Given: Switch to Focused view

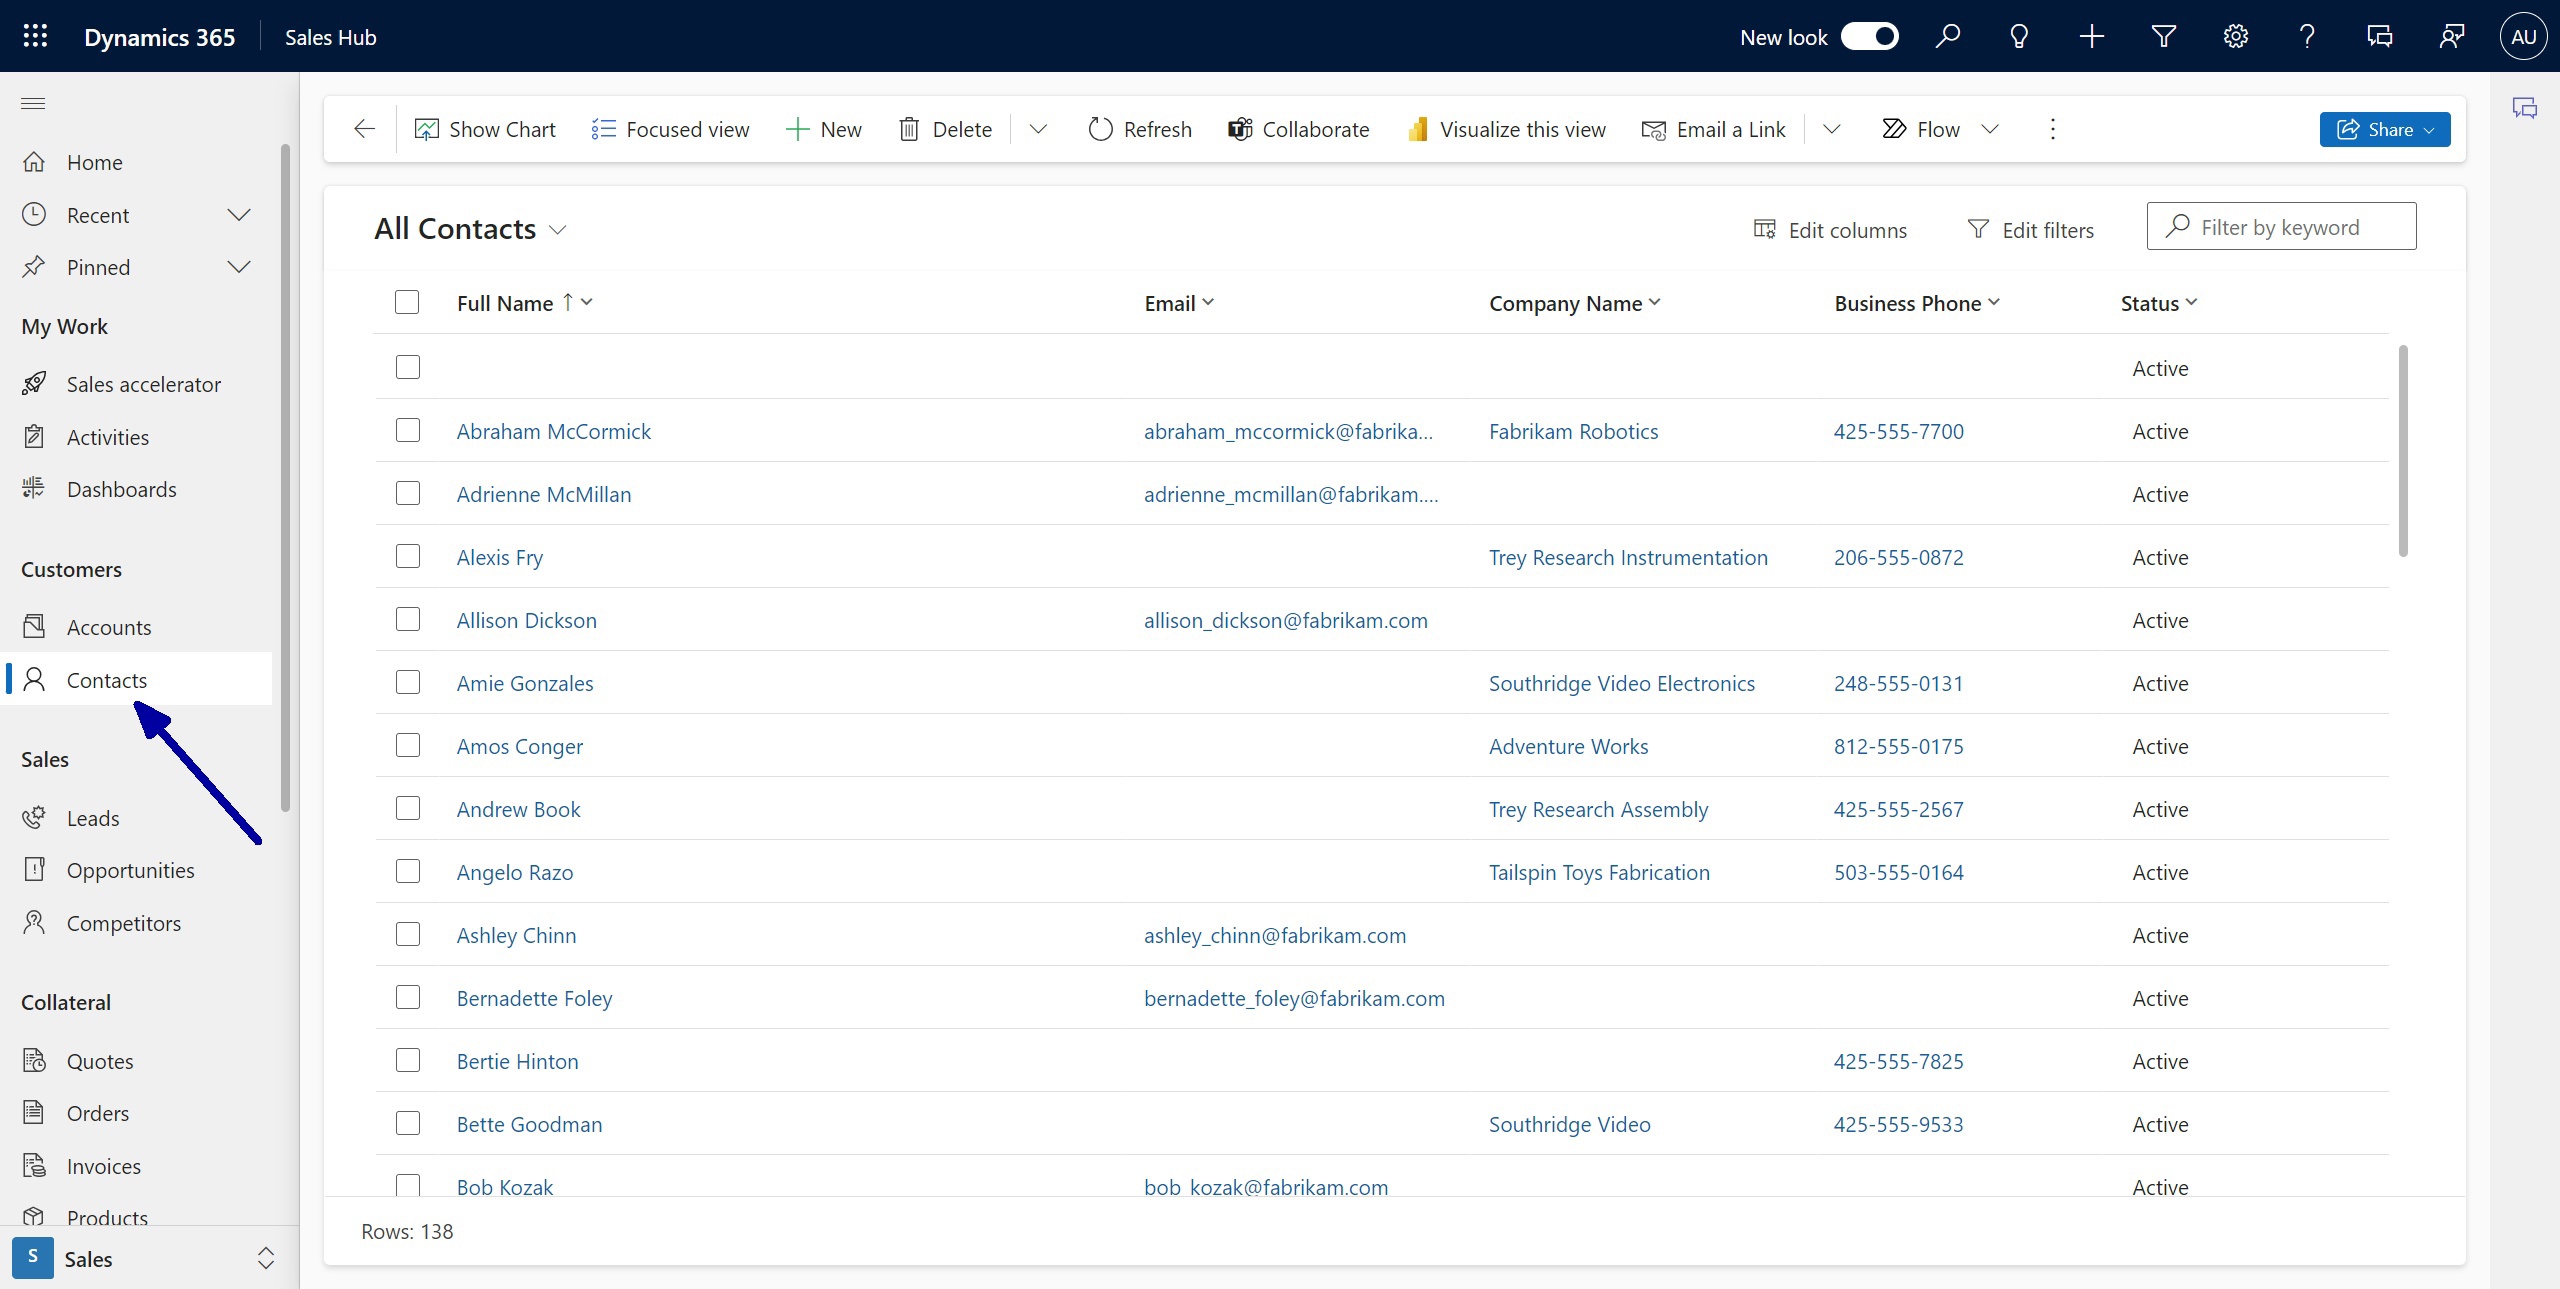Looking at the screenshot, I should pos(670,129).
